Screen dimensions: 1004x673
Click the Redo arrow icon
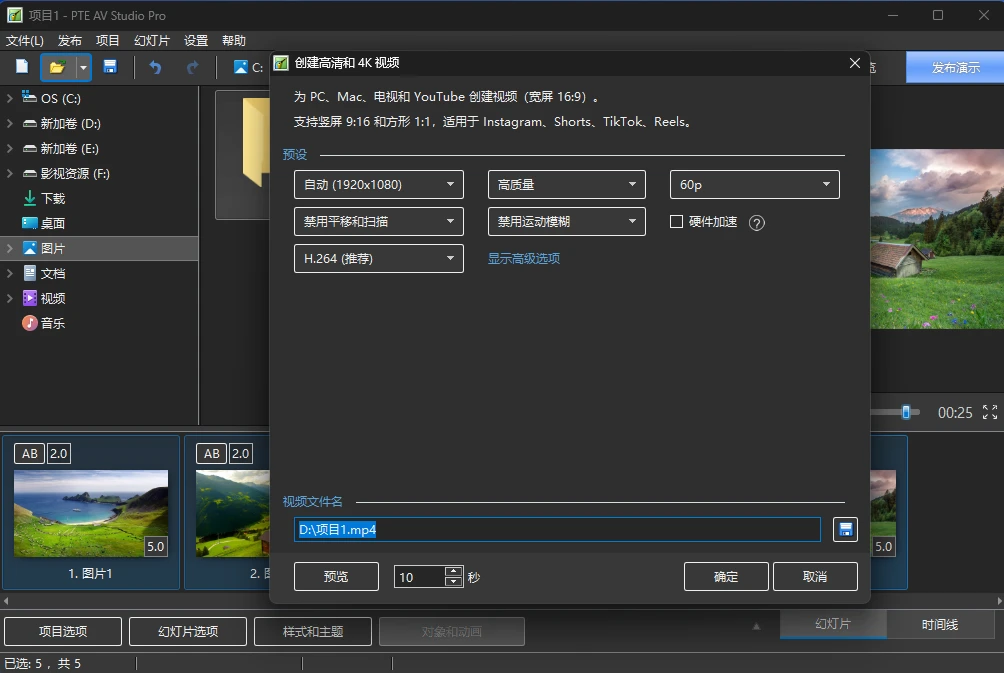click(192, 67)
